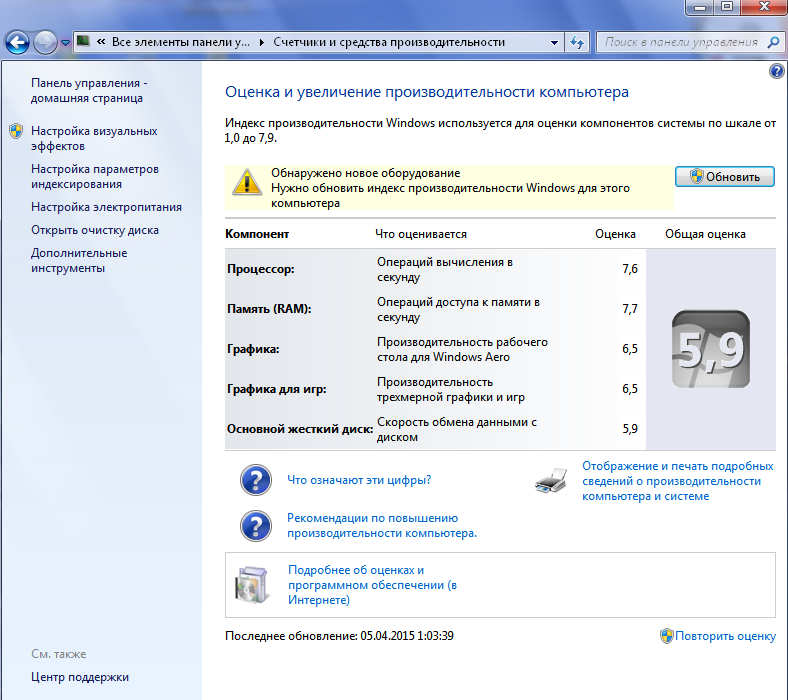Click question icon beside 'Что означают эти цифры?'

point(256,480)
